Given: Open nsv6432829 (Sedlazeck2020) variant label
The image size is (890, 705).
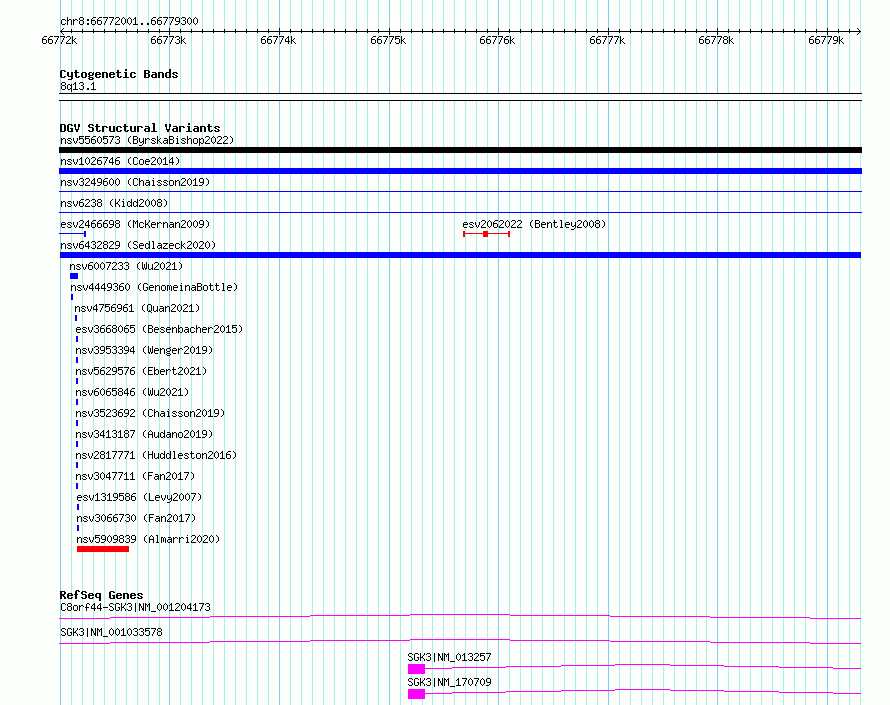Looking at the screenshot, I should point(138,245).
